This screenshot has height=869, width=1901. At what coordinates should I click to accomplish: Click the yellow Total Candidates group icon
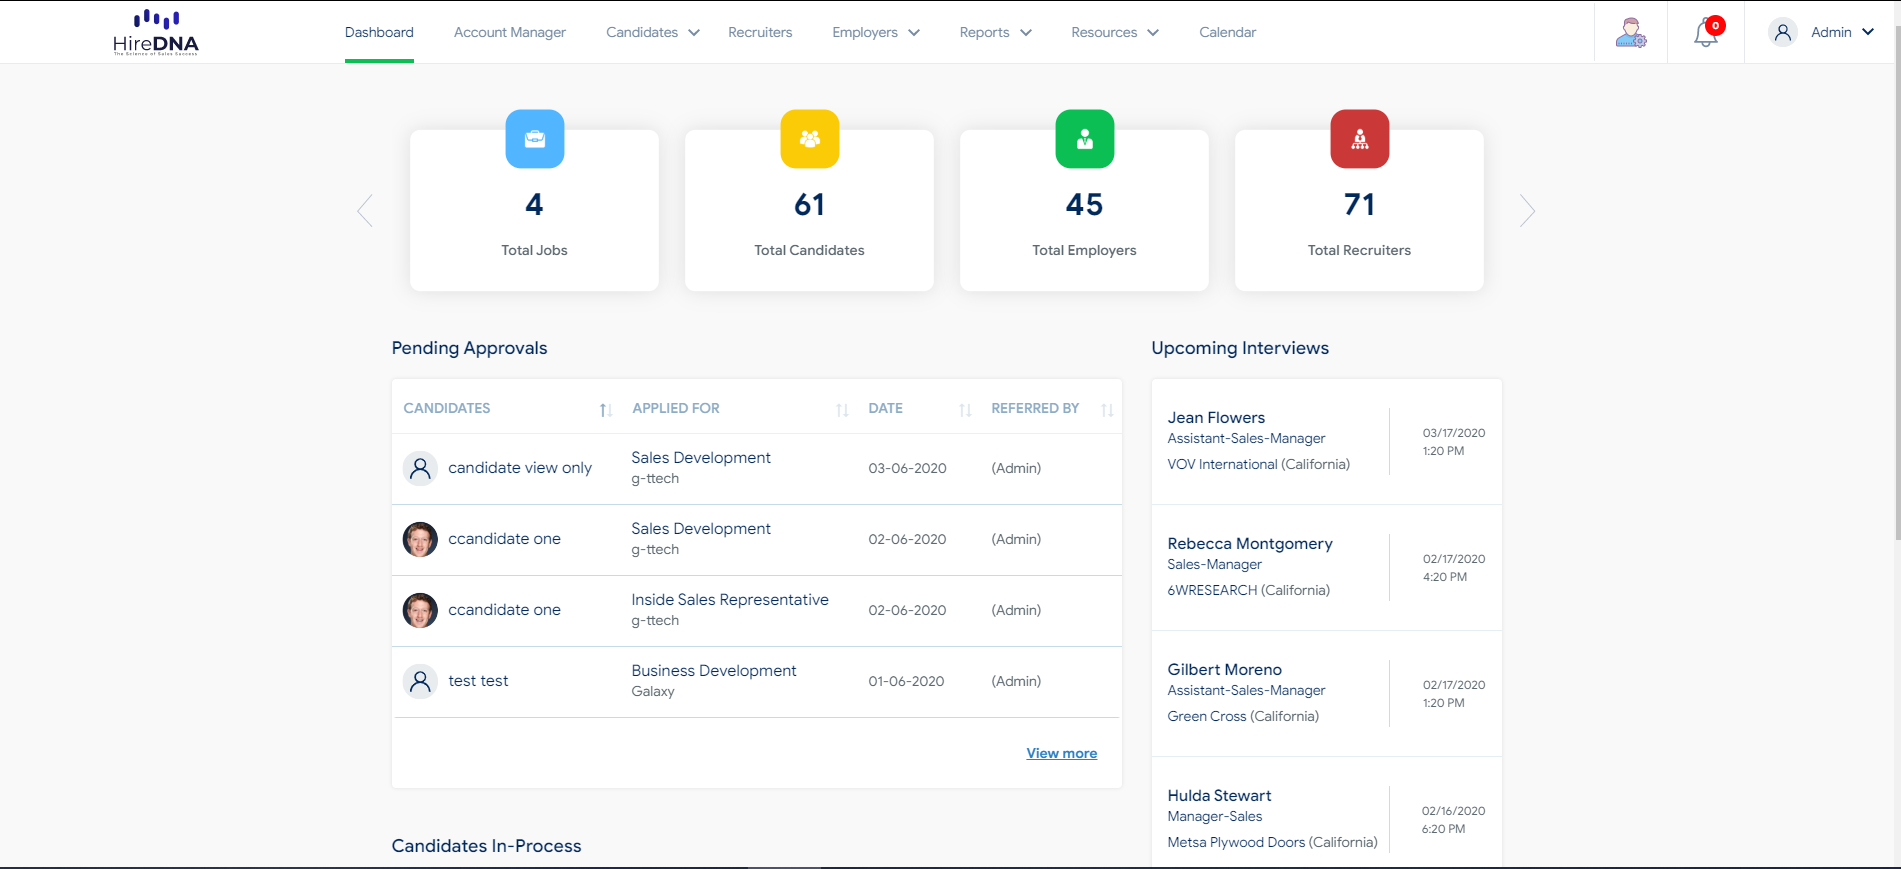tap(810, 139)
